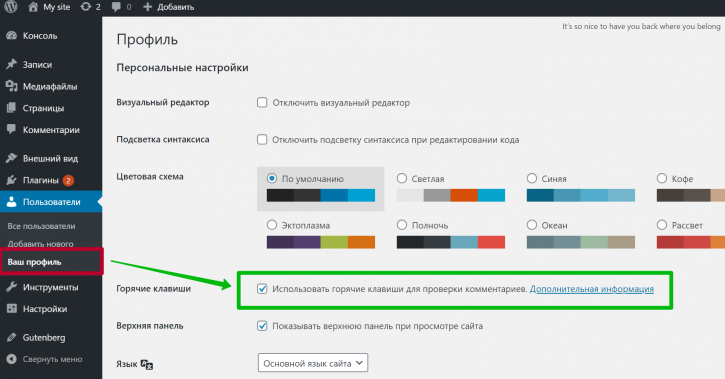The width and height of the screenshot is (725, 379).
Task: Open Ваш профиль submenu link
Action: tap(34, 262)
